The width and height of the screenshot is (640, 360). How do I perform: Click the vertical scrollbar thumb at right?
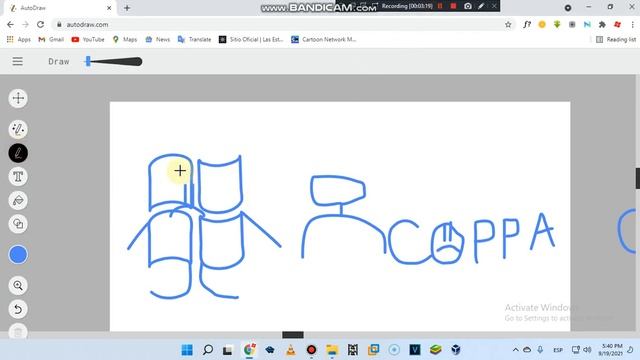tap(638, 178)
